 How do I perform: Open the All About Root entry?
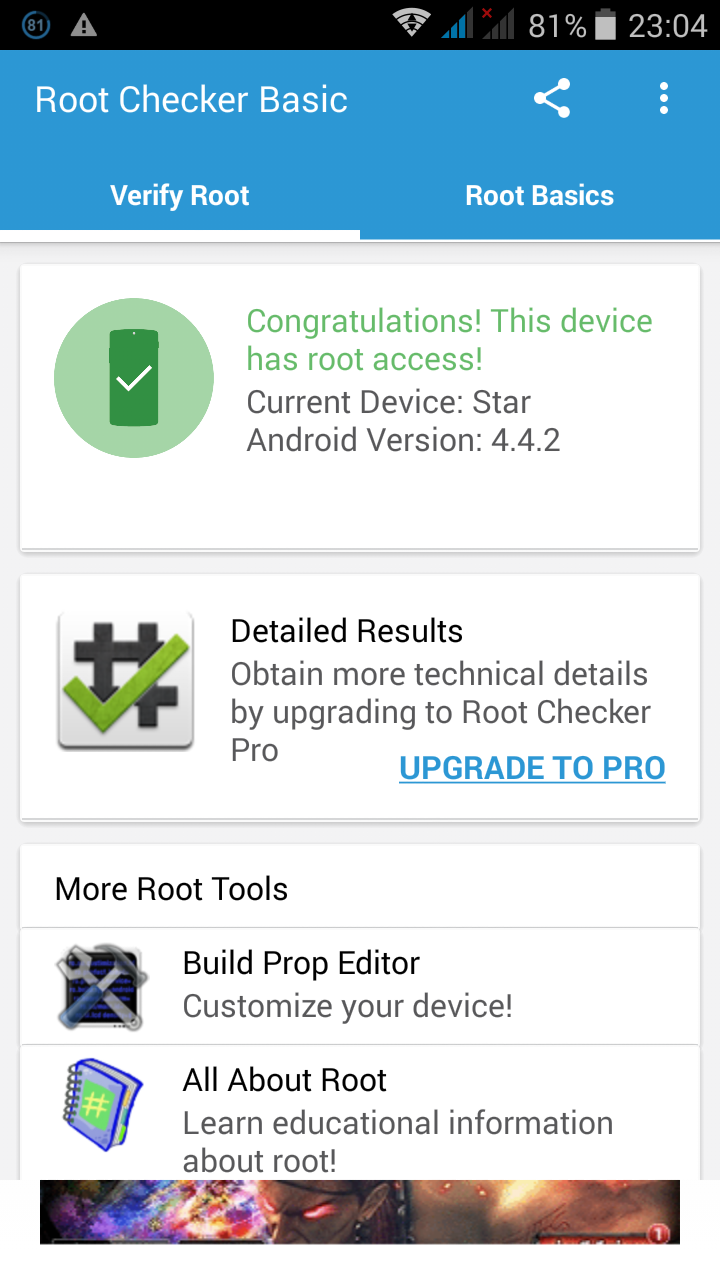(360, 1113)
